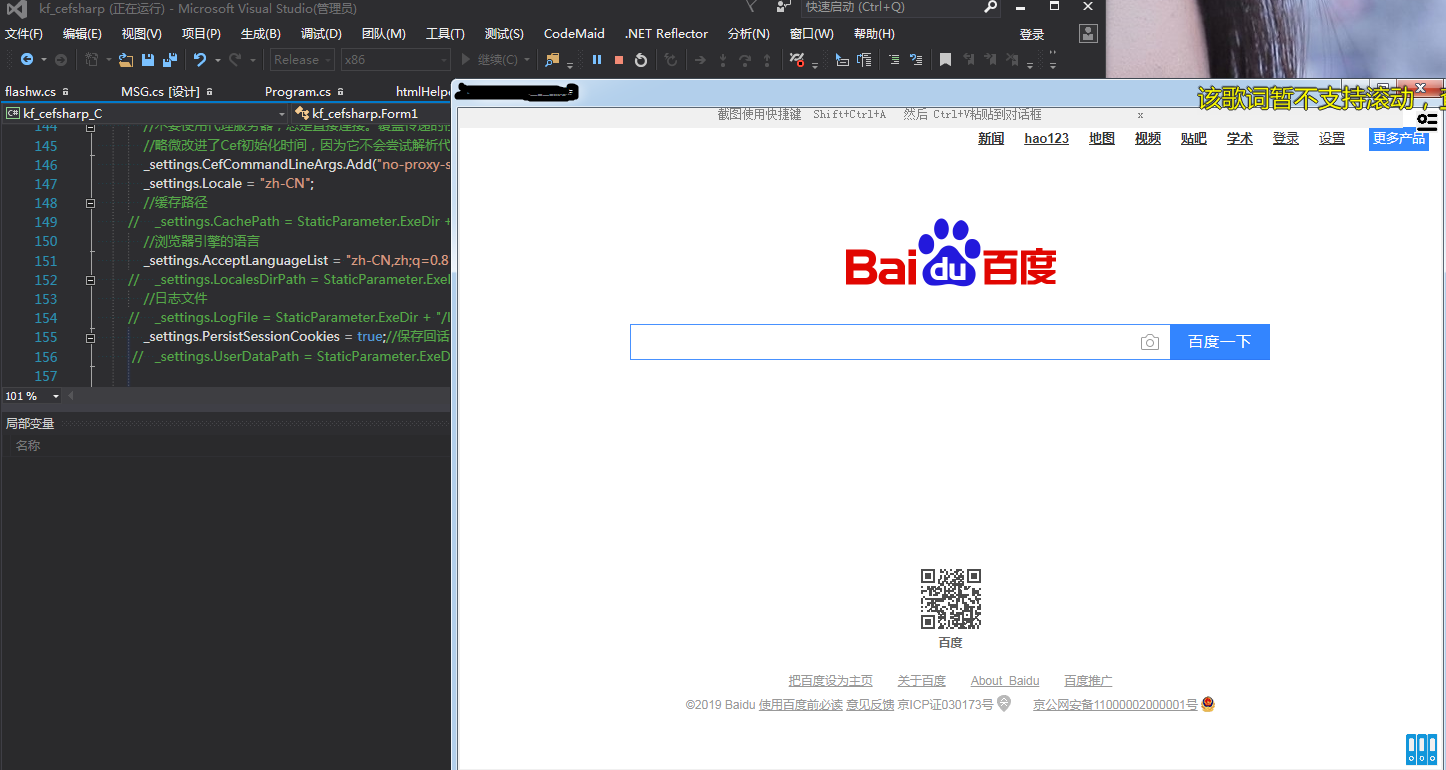Image resolution: width=1446 pixels, height=770 pixels.
Task: Click the Visual Studio logo icon
Action: coord(17,9)
